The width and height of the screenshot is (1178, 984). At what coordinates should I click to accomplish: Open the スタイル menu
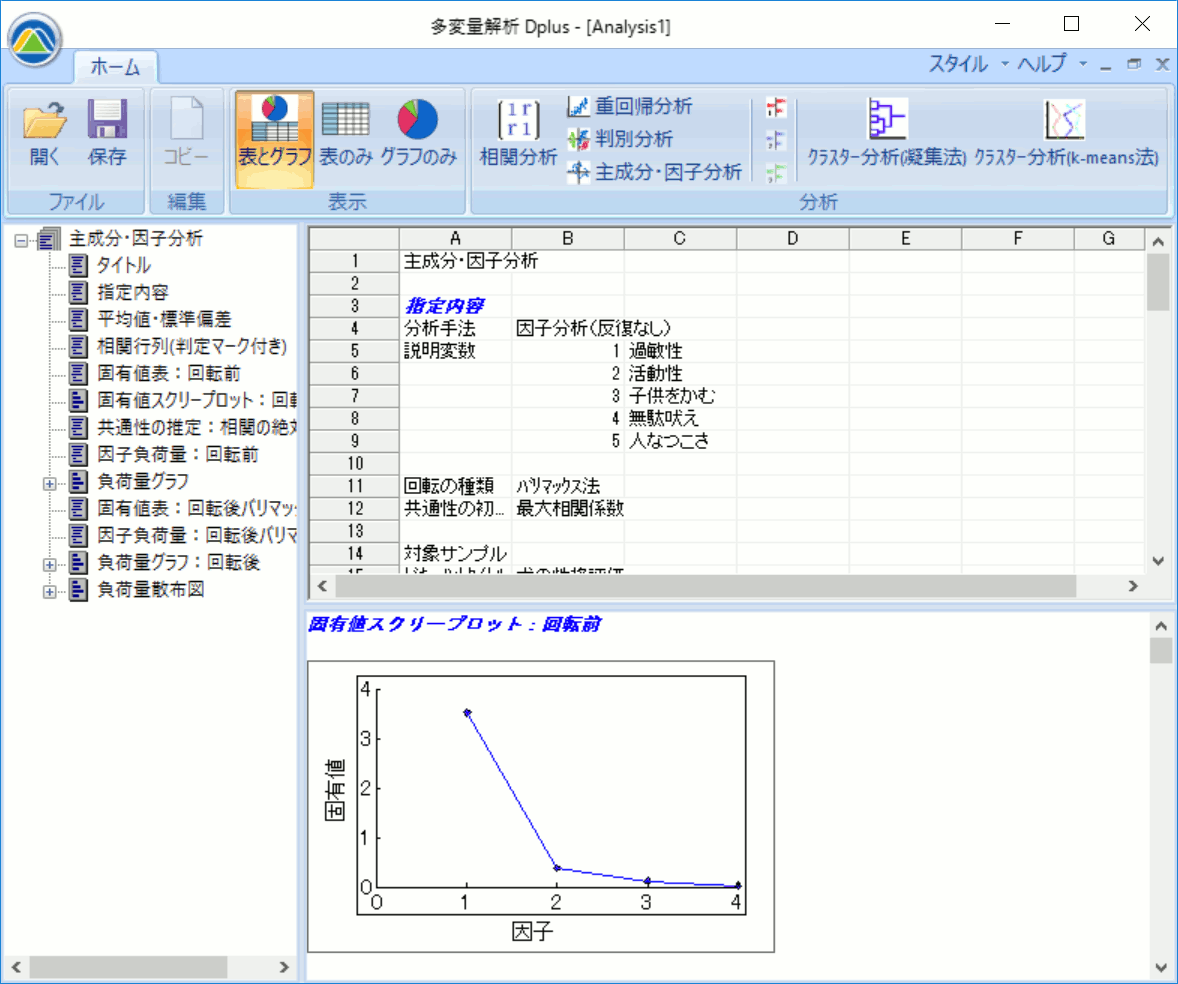click(958, 64)
